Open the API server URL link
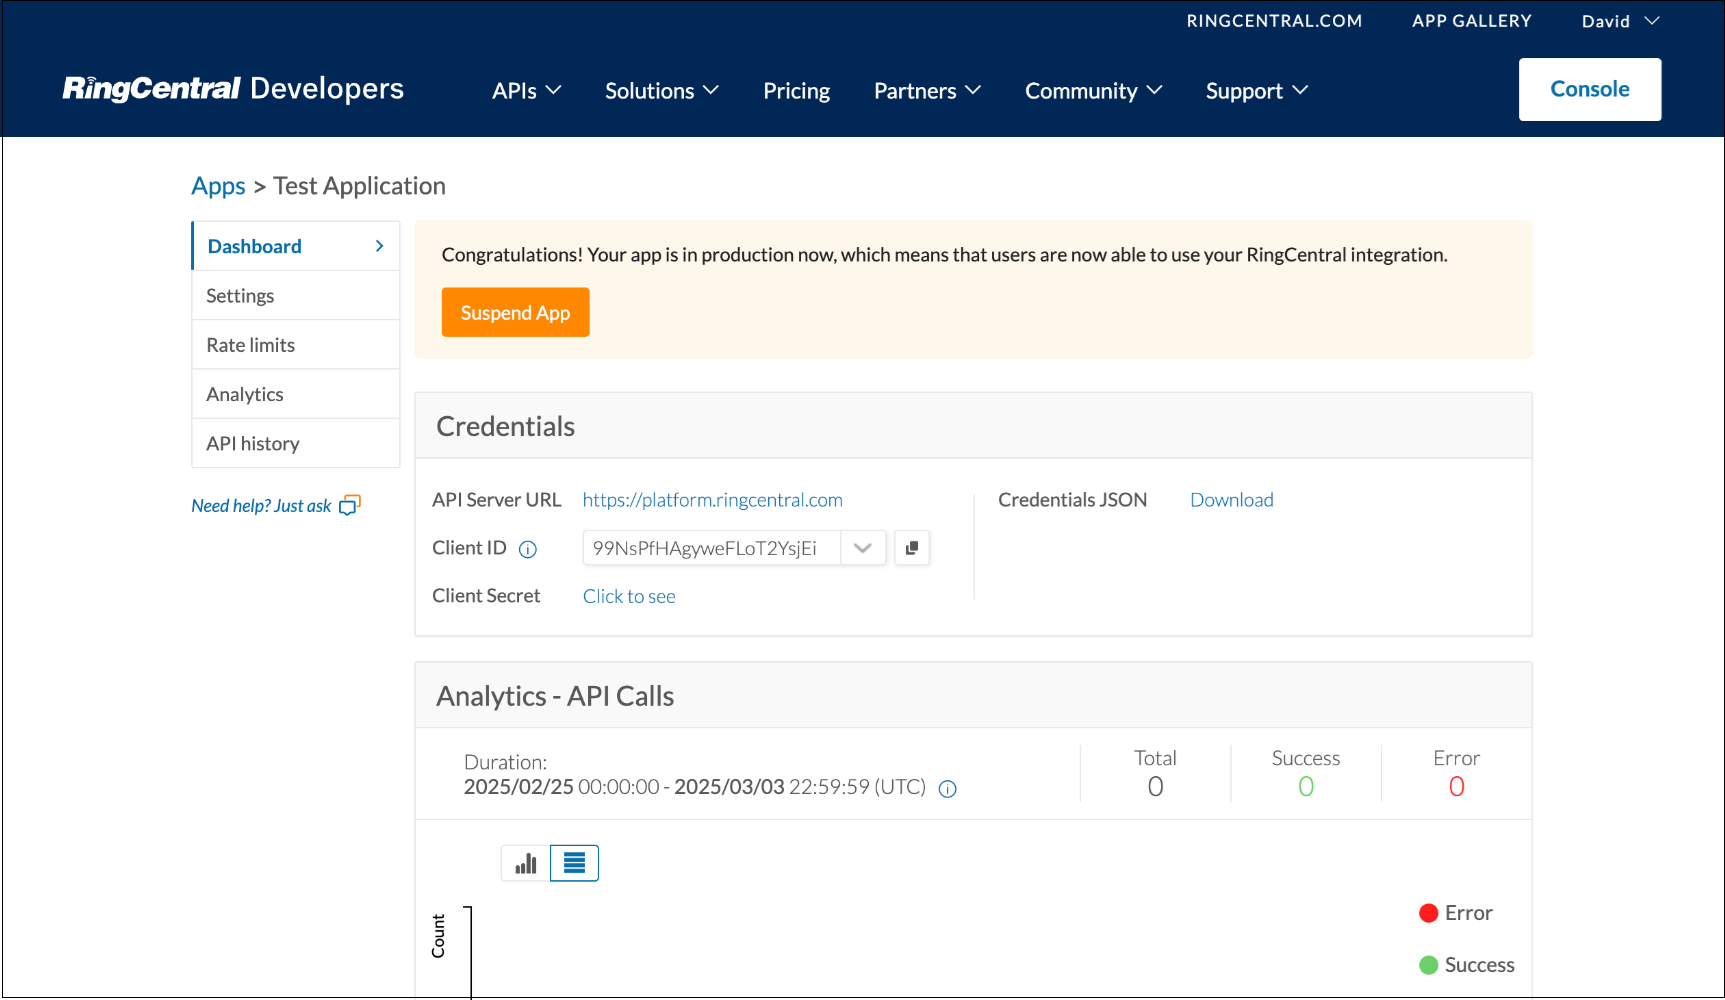Image resolution: width=1725 pixels, height=1000 pixels. coord(712,500)
